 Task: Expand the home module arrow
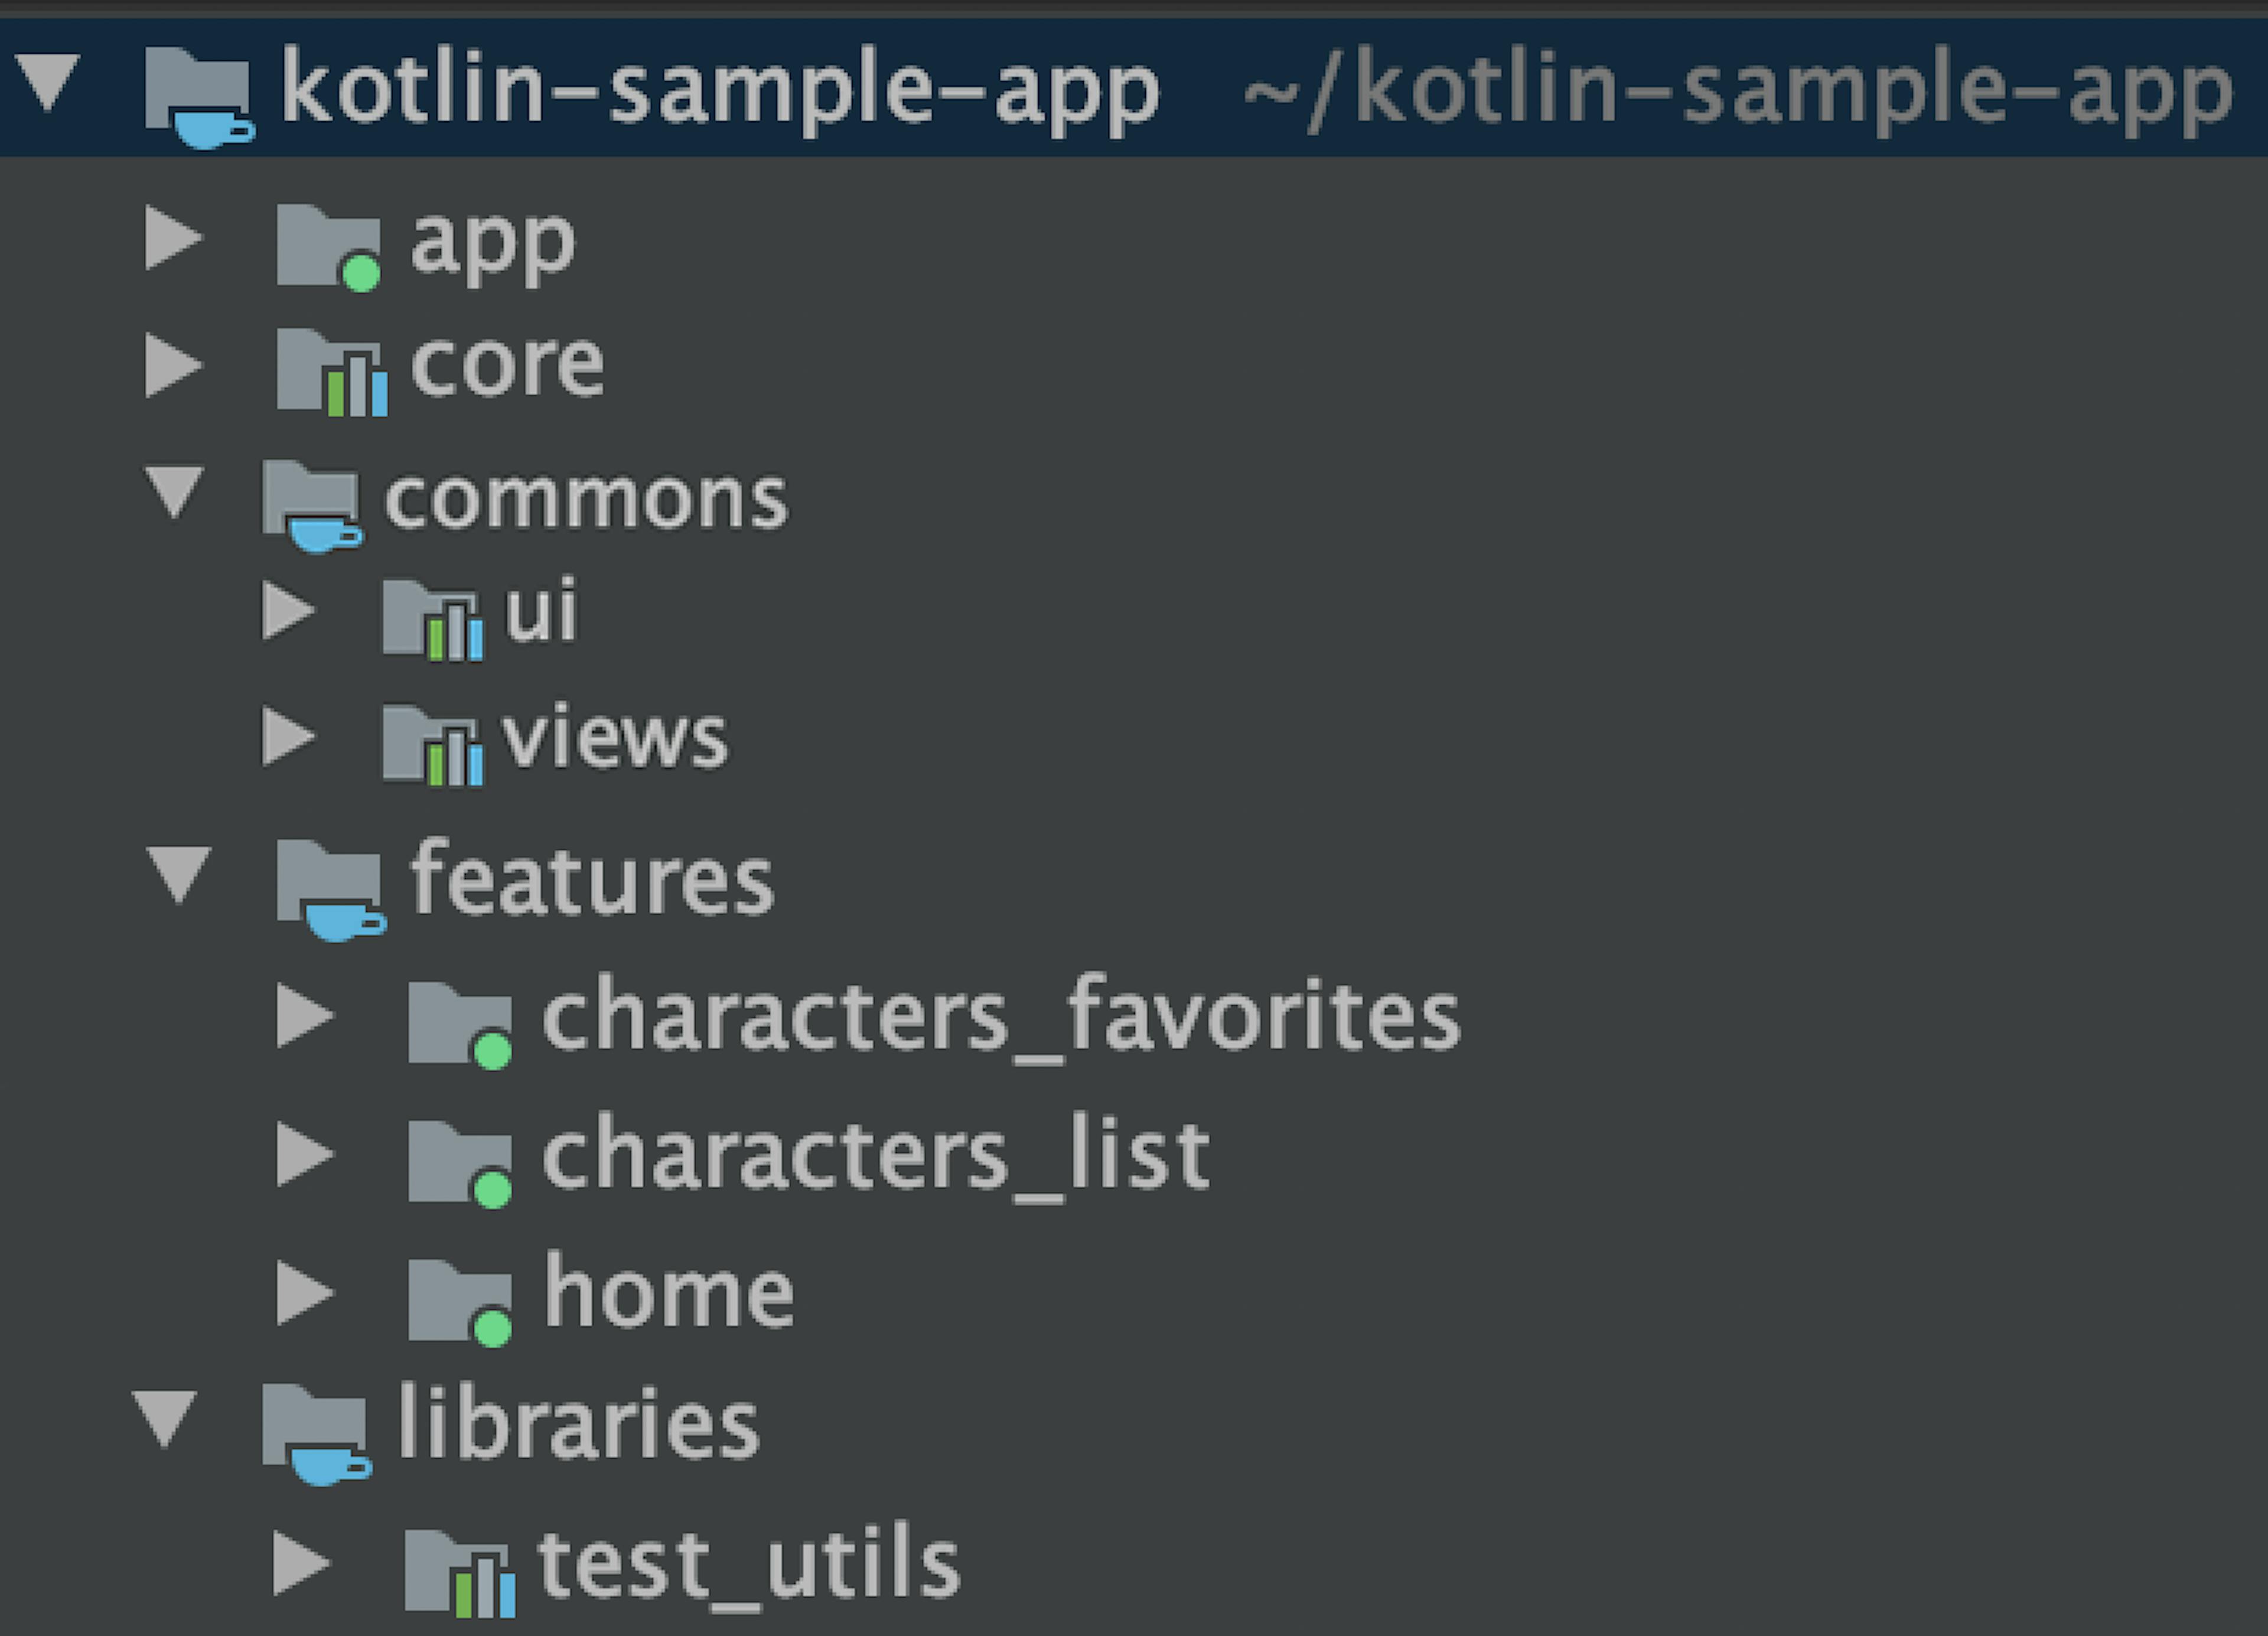coord(305,1293)
